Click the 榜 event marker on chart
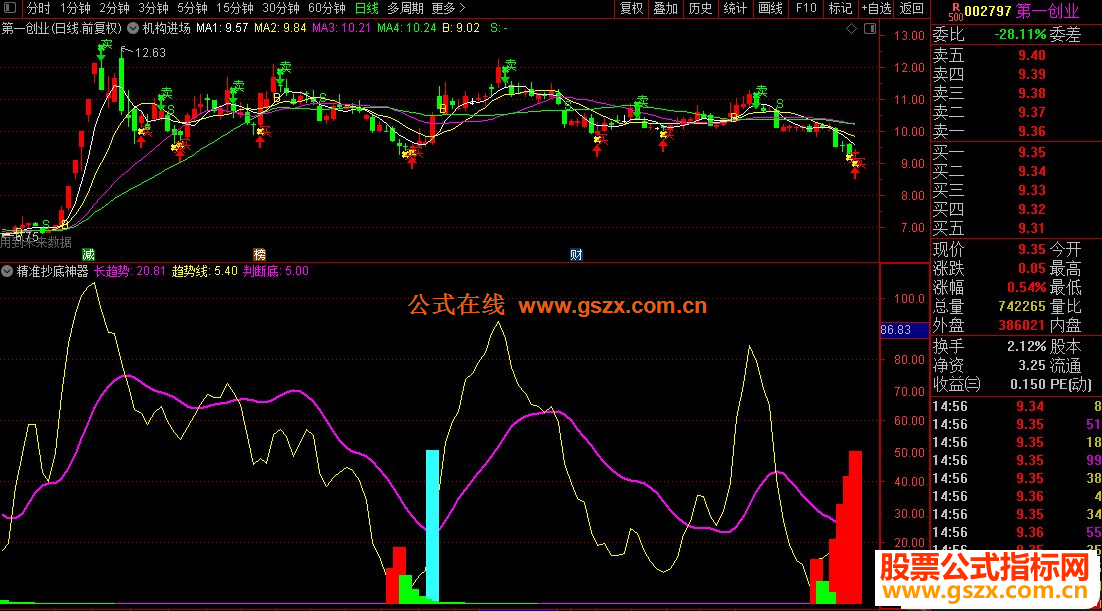1102x611 pixels. (x=259, y=255)
